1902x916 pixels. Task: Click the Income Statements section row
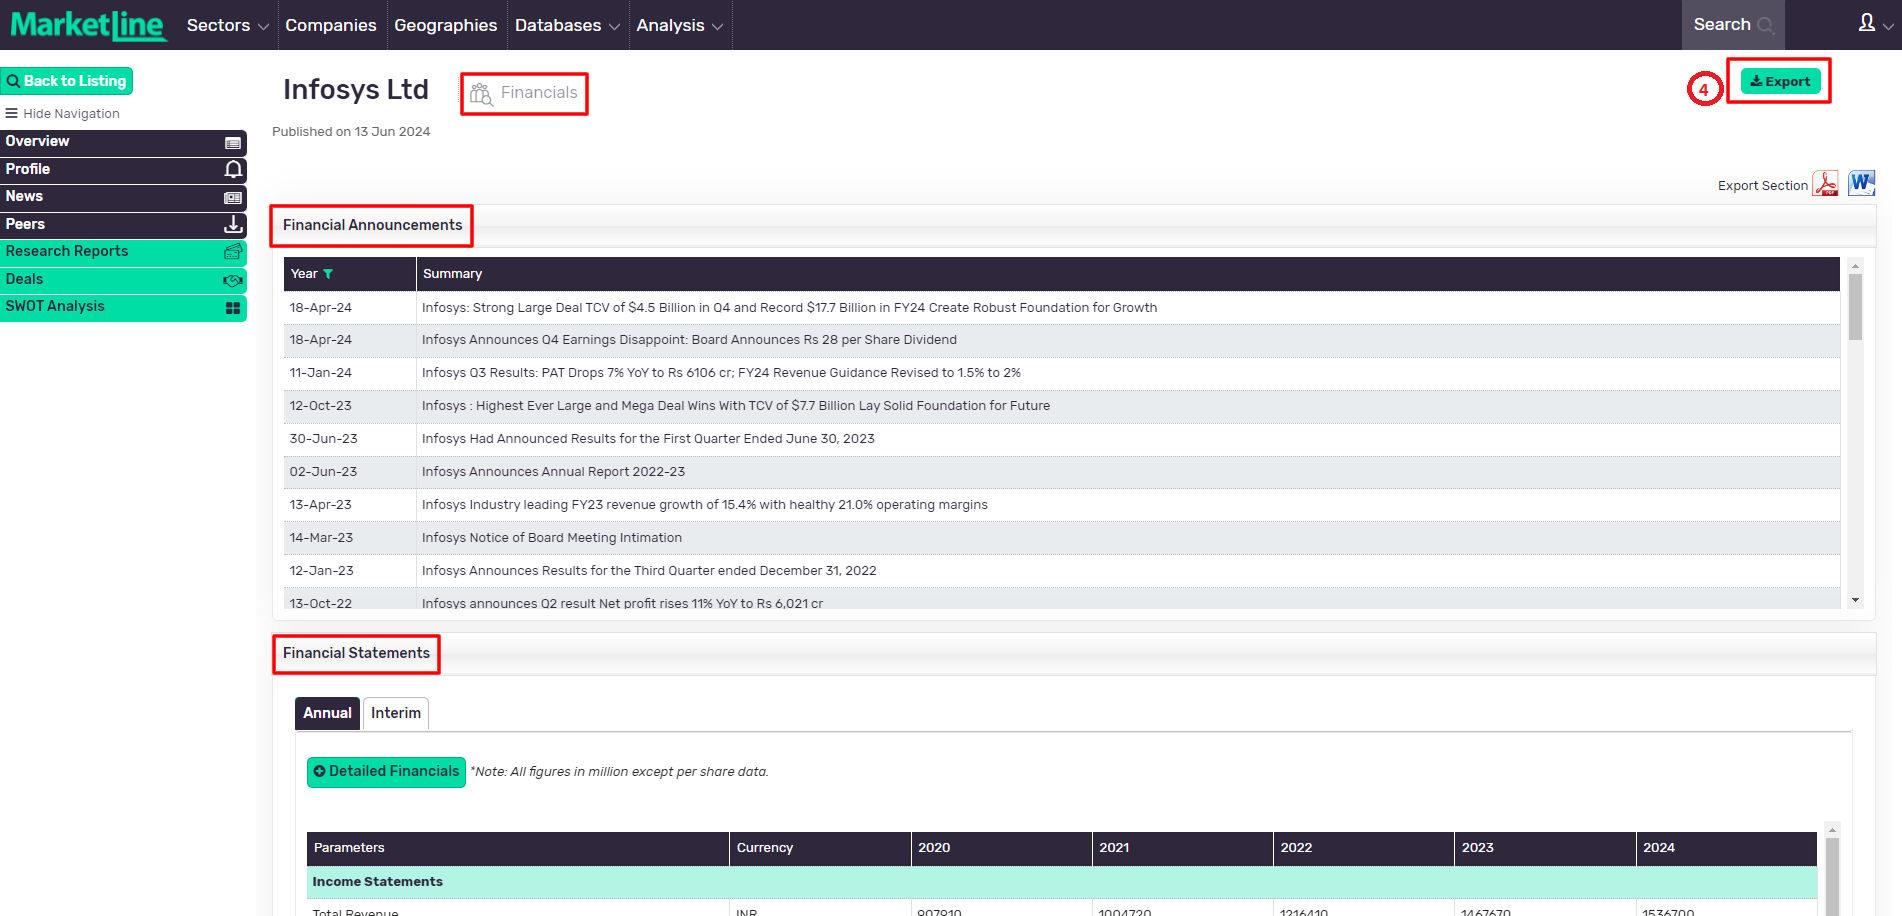(1062, 882)
